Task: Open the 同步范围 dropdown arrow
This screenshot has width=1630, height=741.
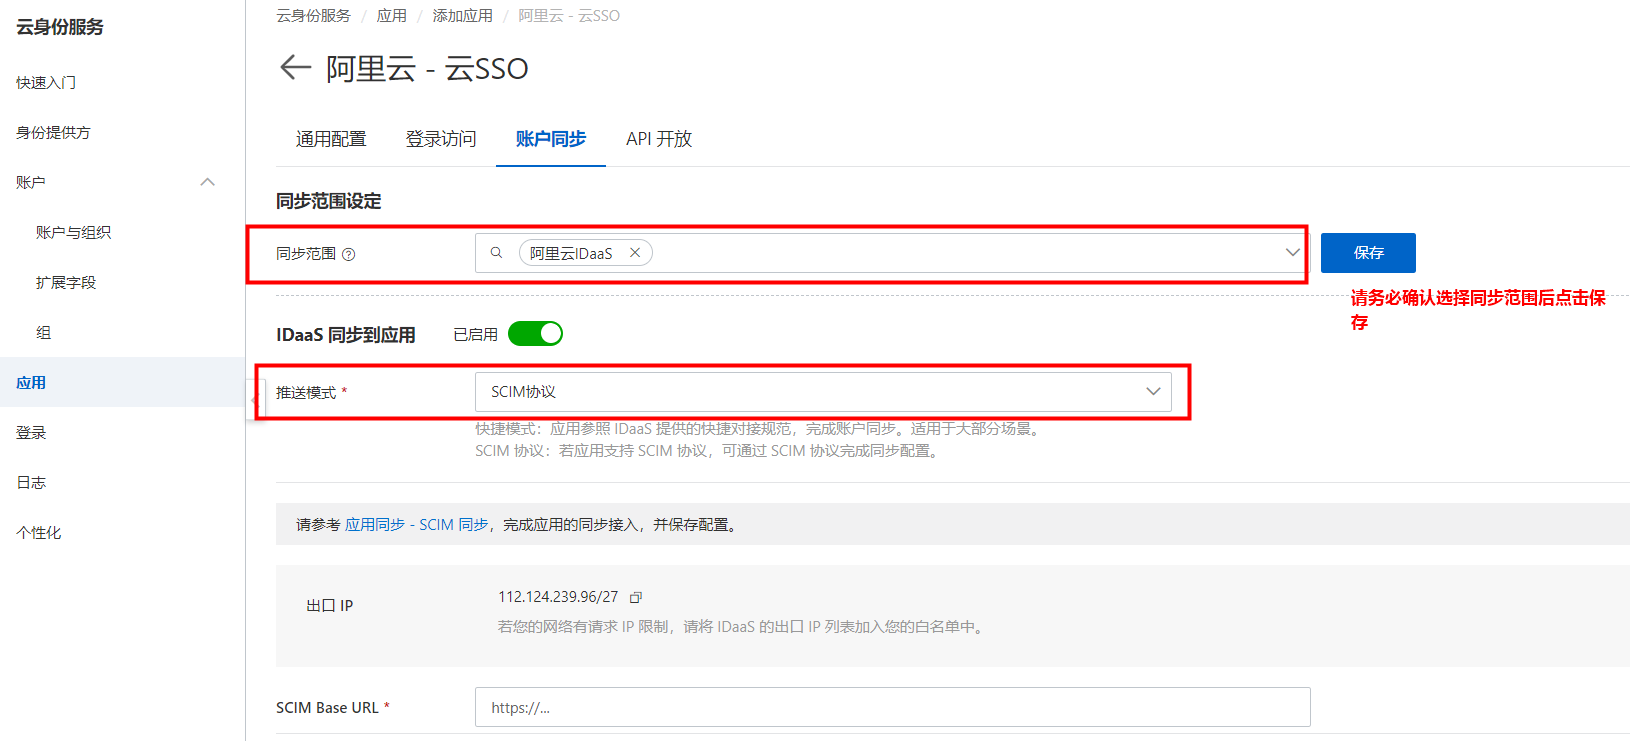Action: pos(1292,253)
